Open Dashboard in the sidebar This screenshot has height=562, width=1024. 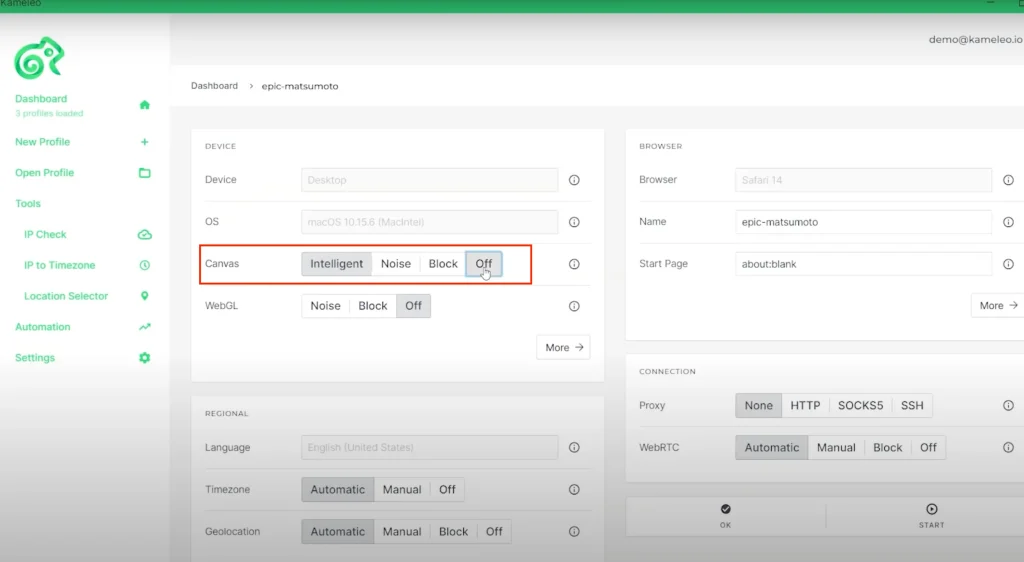41,99
